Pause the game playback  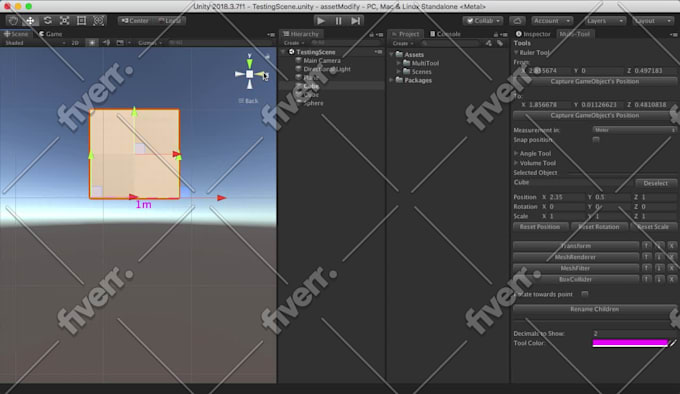click(339, 20)
